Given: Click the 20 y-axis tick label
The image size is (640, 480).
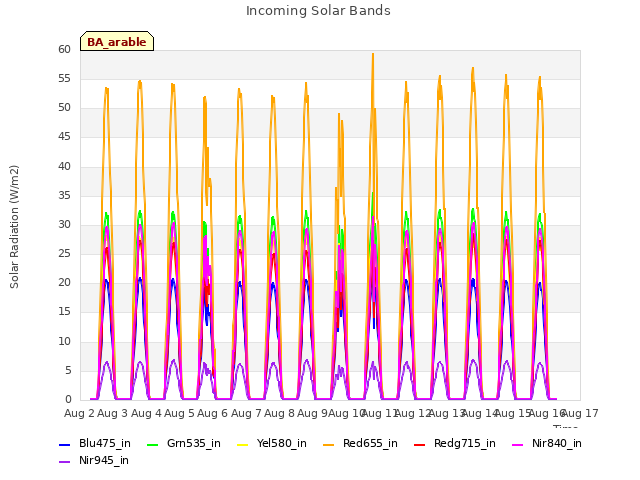Looking at the screenshot, I should click(x=64, y=282).
